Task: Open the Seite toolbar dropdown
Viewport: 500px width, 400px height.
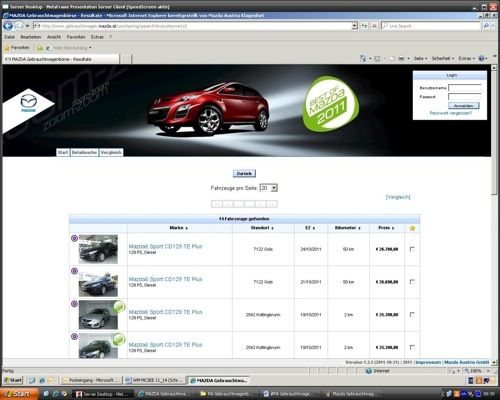Action: point(420,58)
